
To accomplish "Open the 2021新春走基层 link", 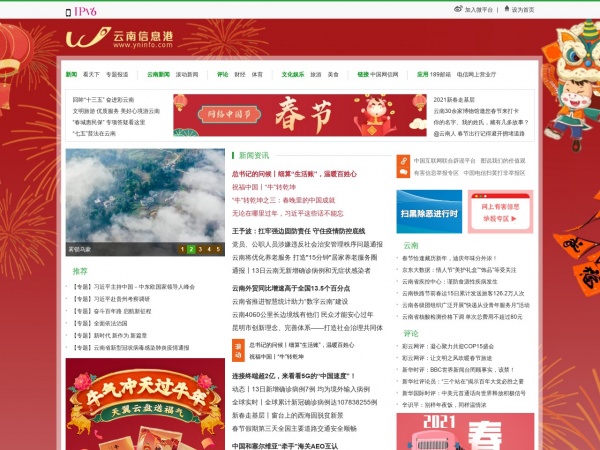I will 454,100.
